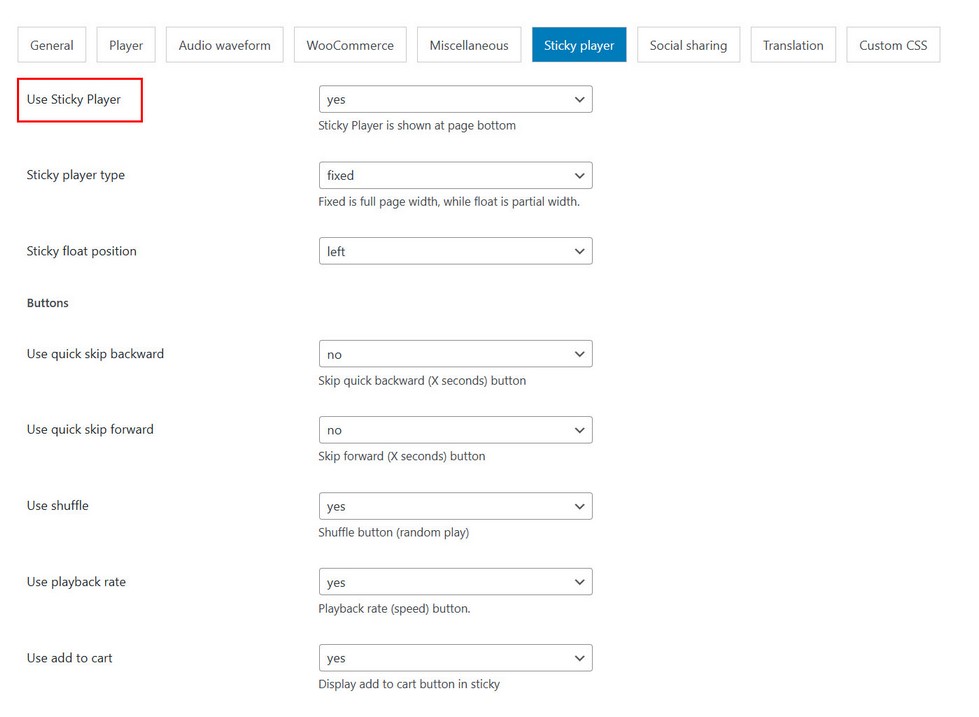Viewport: 979px width, 717px height.
Task: Switch to the Social sharing tab
Action: point(688,45)
